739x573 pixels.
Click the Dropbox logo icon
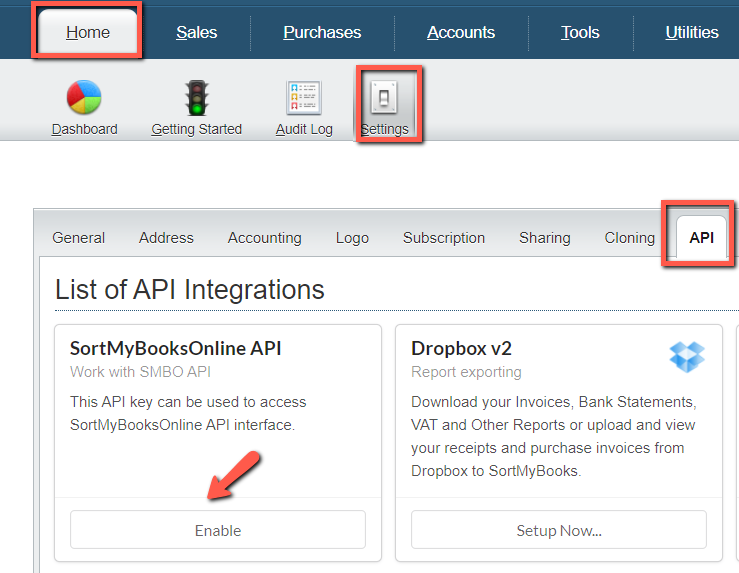[687, 356]
